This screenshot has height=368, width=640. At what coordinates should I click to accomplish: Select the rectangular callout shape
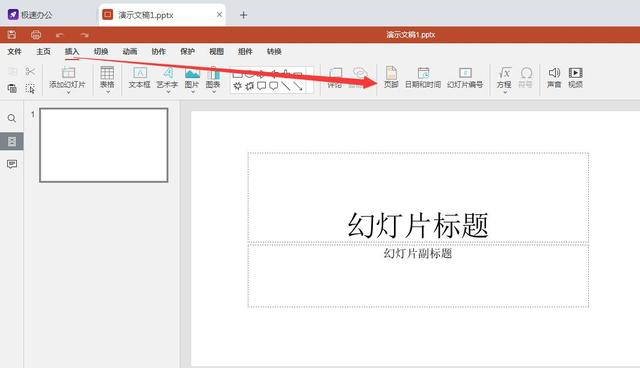[x=262, y=86]
